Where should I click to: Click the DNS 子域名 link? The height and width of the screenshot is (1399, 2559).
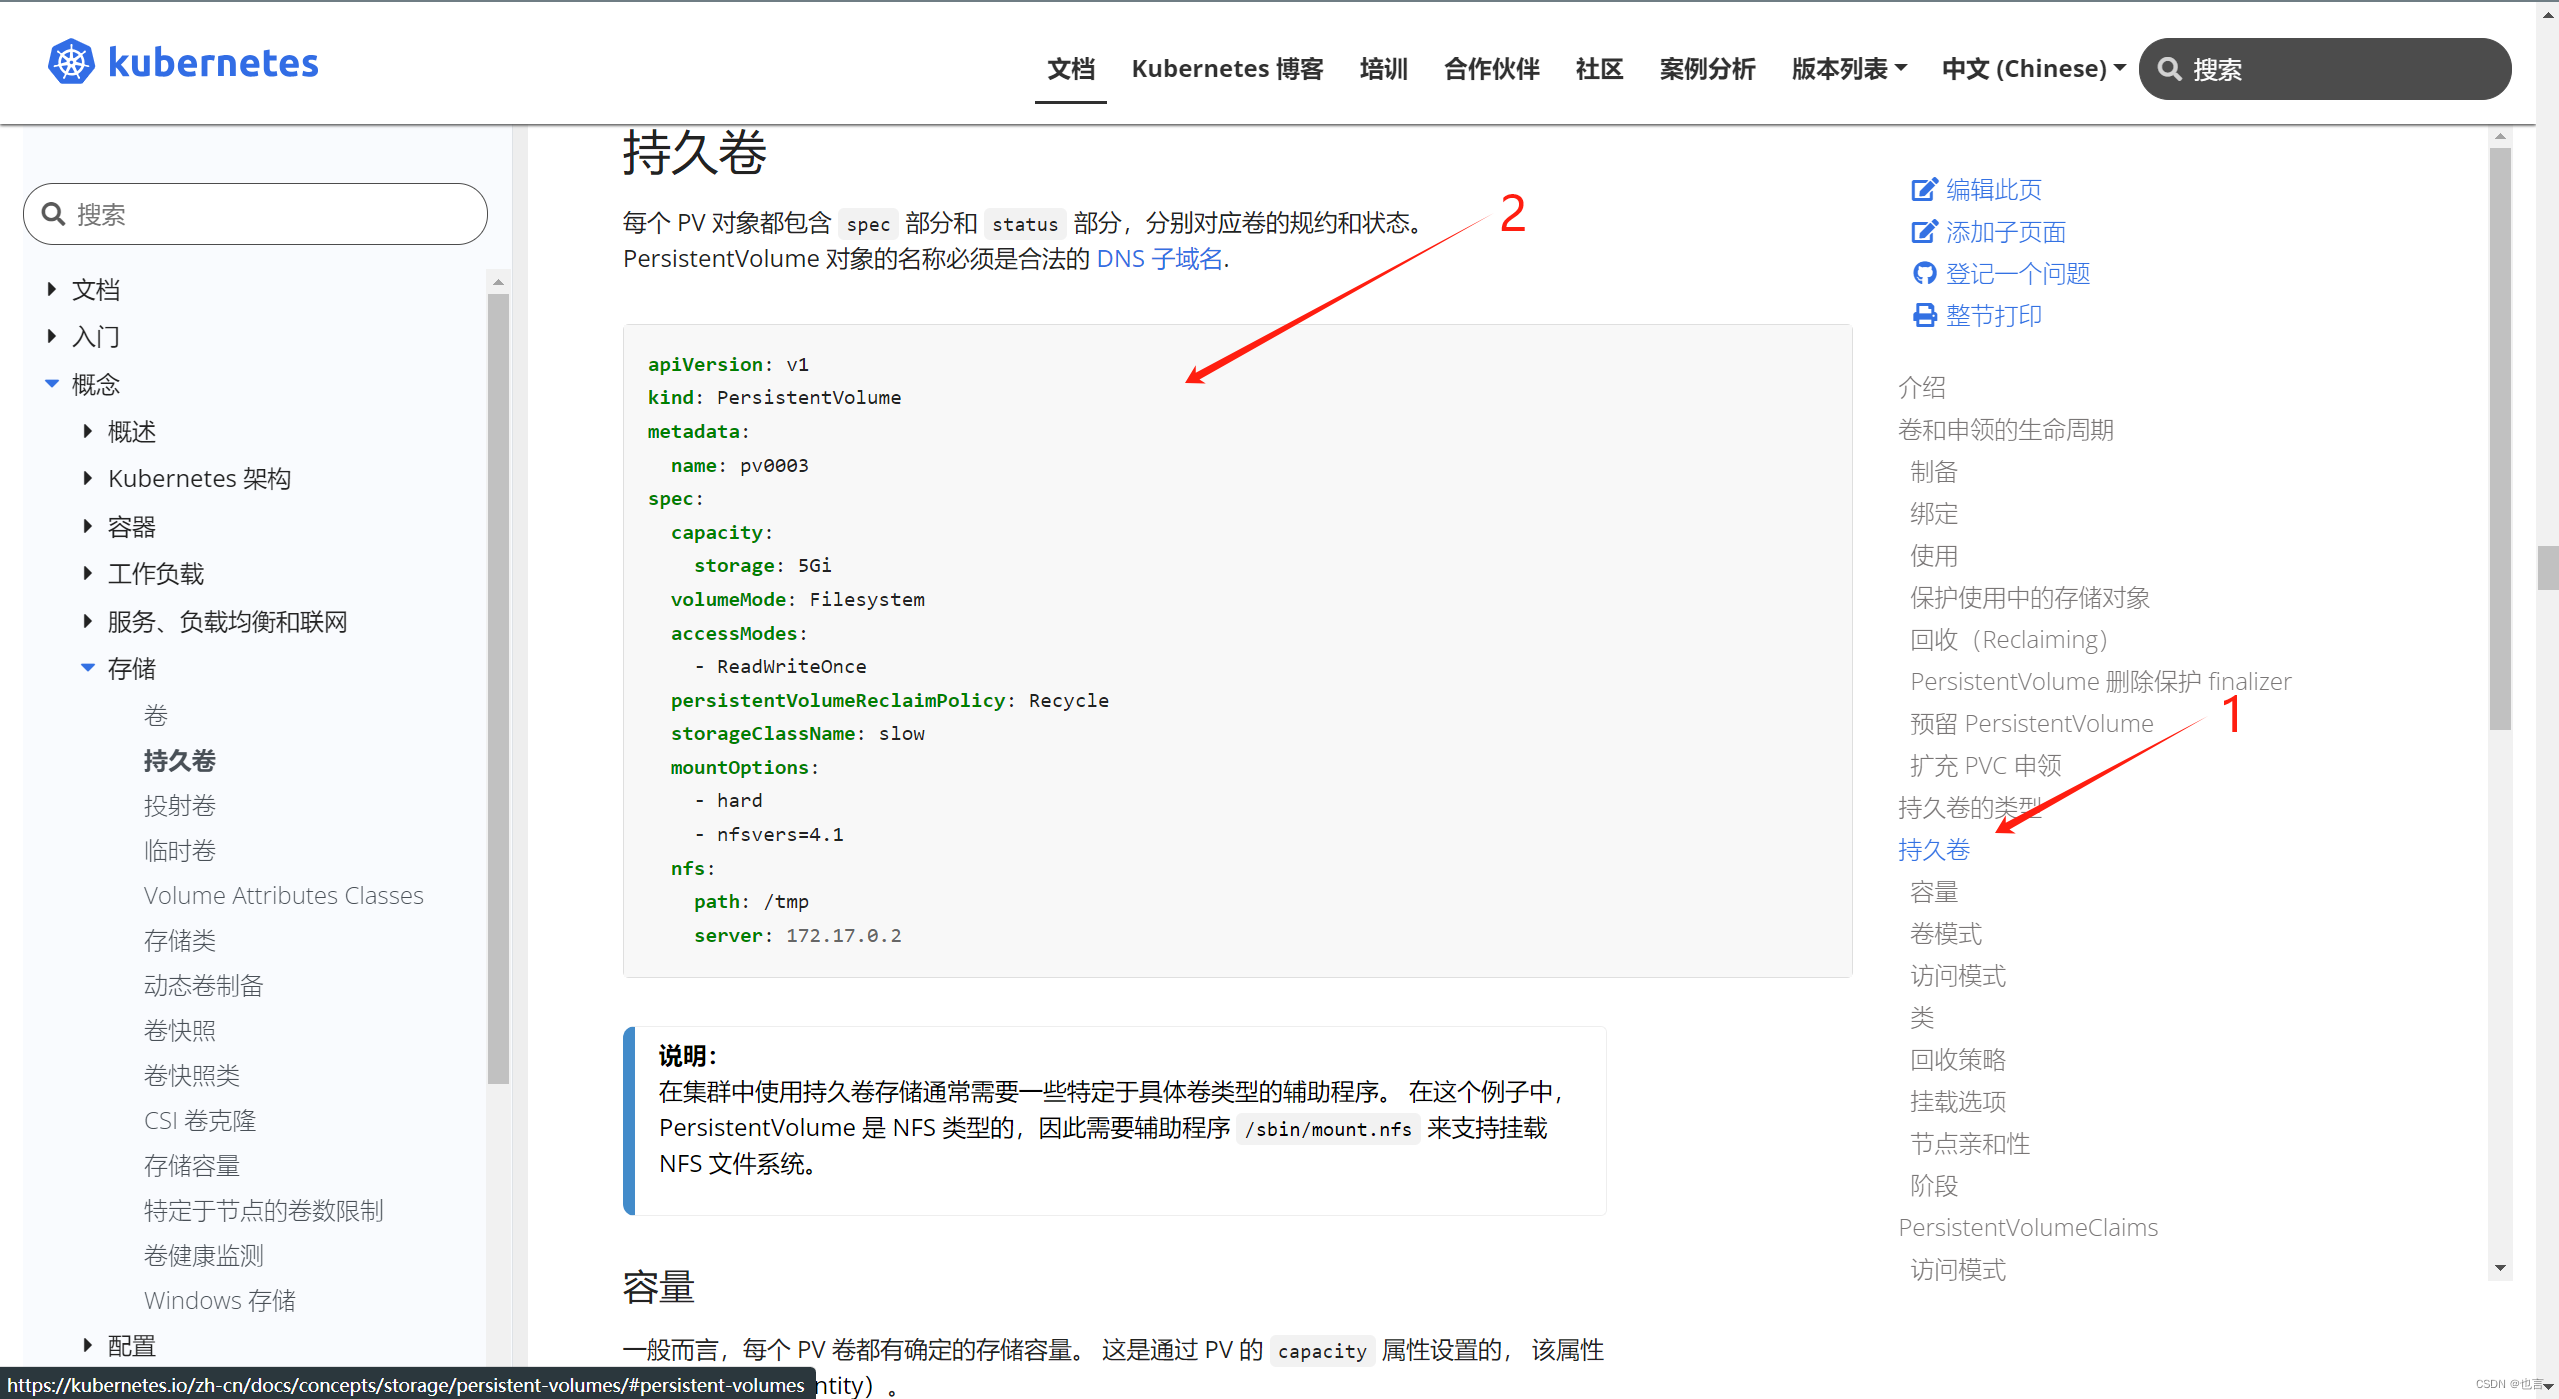pos(1160,259)
